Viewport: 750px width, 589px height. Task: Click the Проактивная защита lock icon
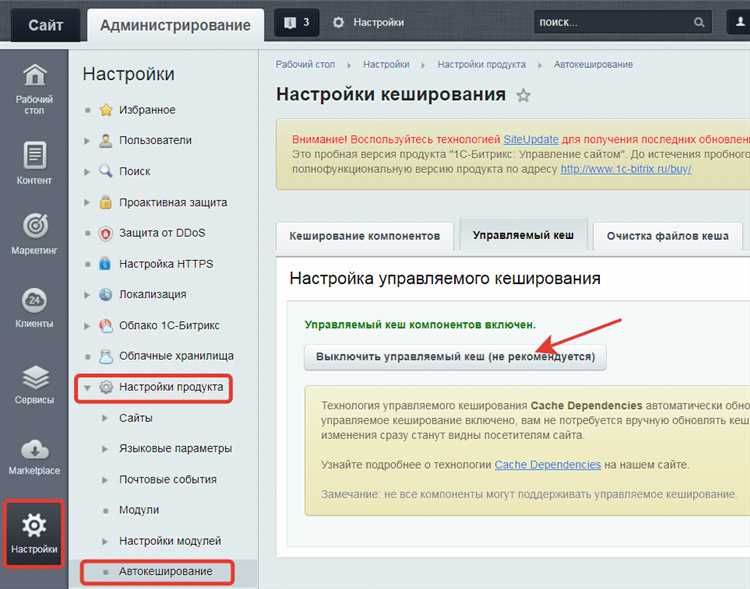(x=105, y=202)
